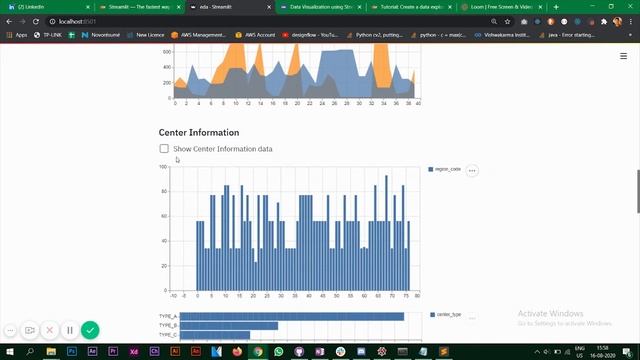This screenshot has height=360, width=640.
Task: Close the LinkedIn tab
Action: pos(88,7)
